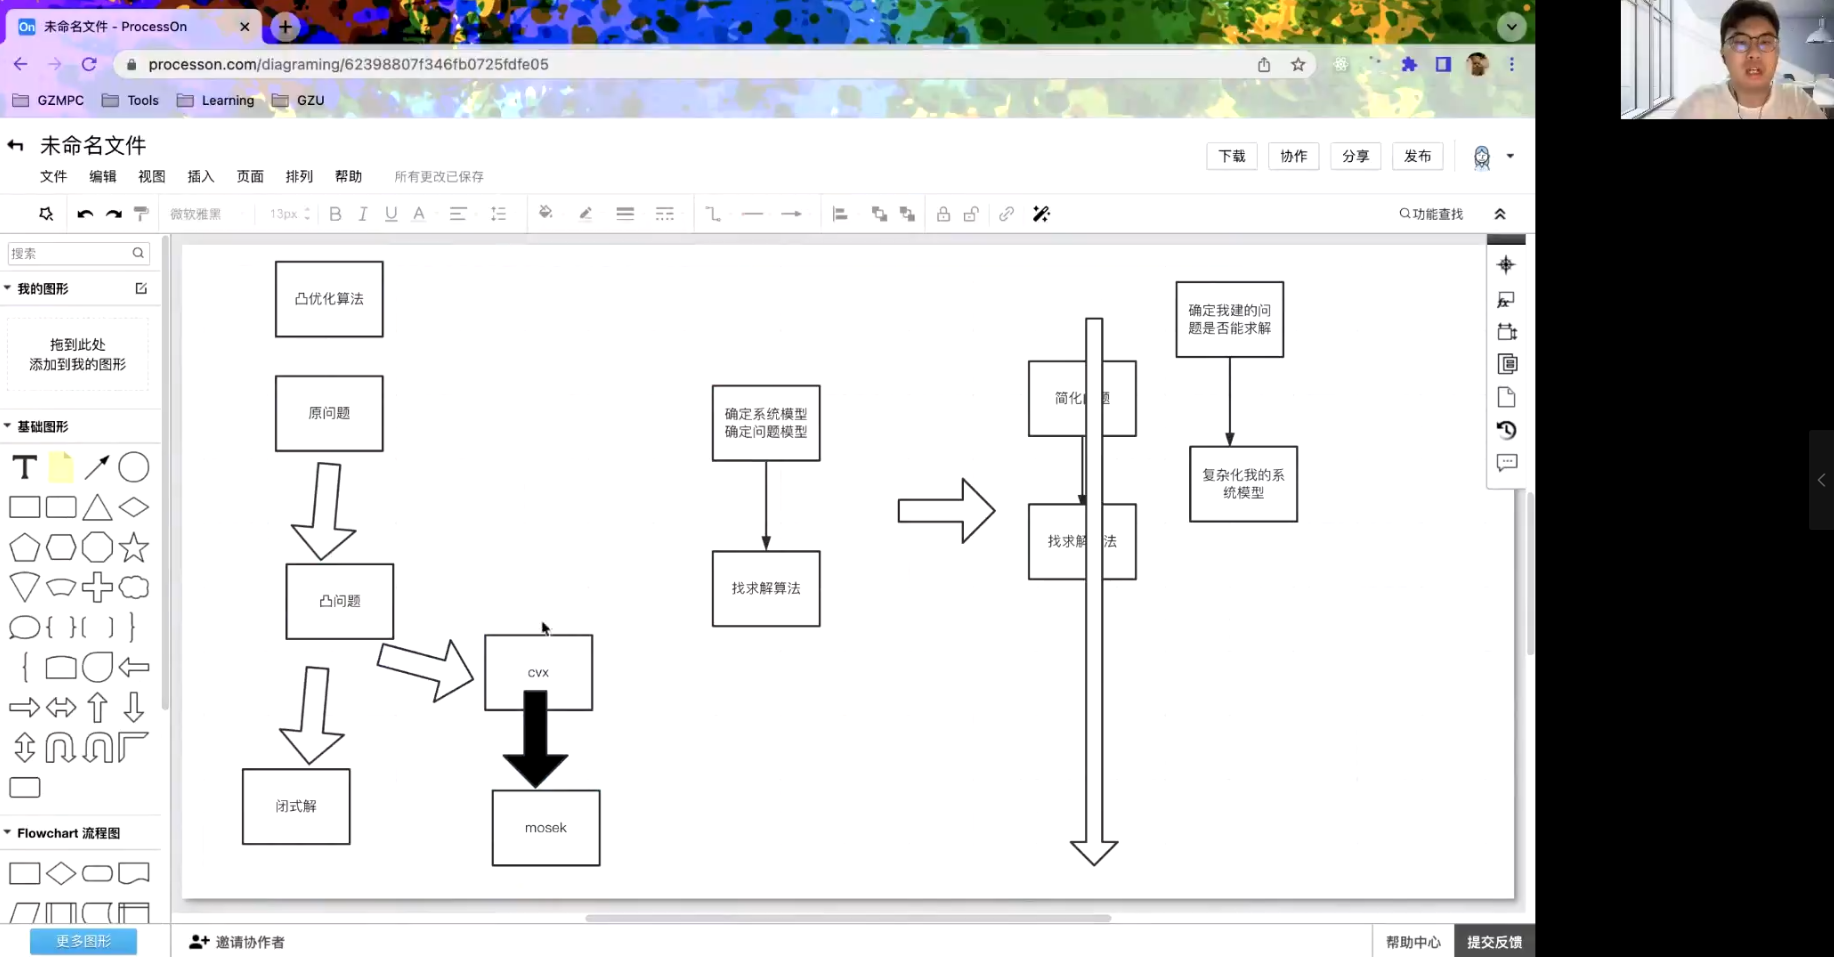1834x957 pixels.
Task: Open the 排列 menu
Action: coord(299,176)
